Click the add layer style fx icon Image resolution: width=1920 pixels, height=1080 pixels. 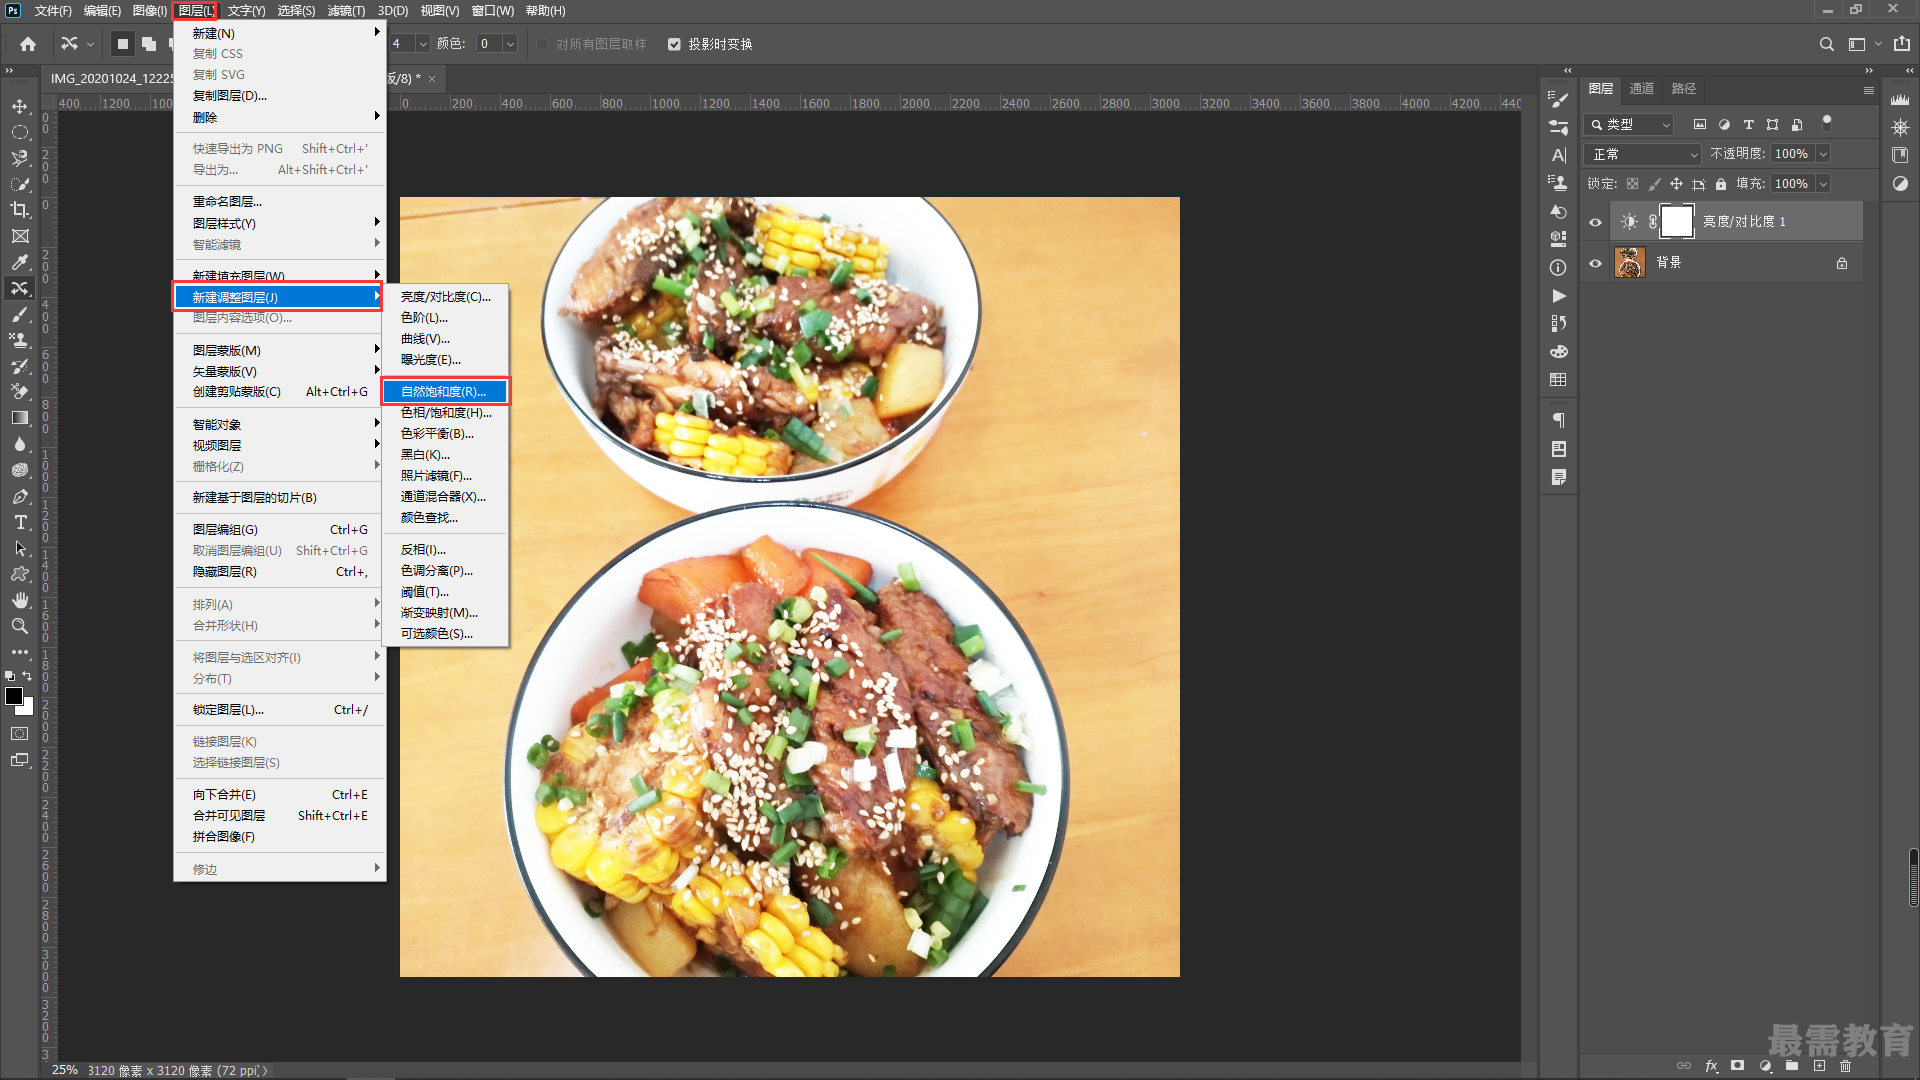tap(1711, 1066)
